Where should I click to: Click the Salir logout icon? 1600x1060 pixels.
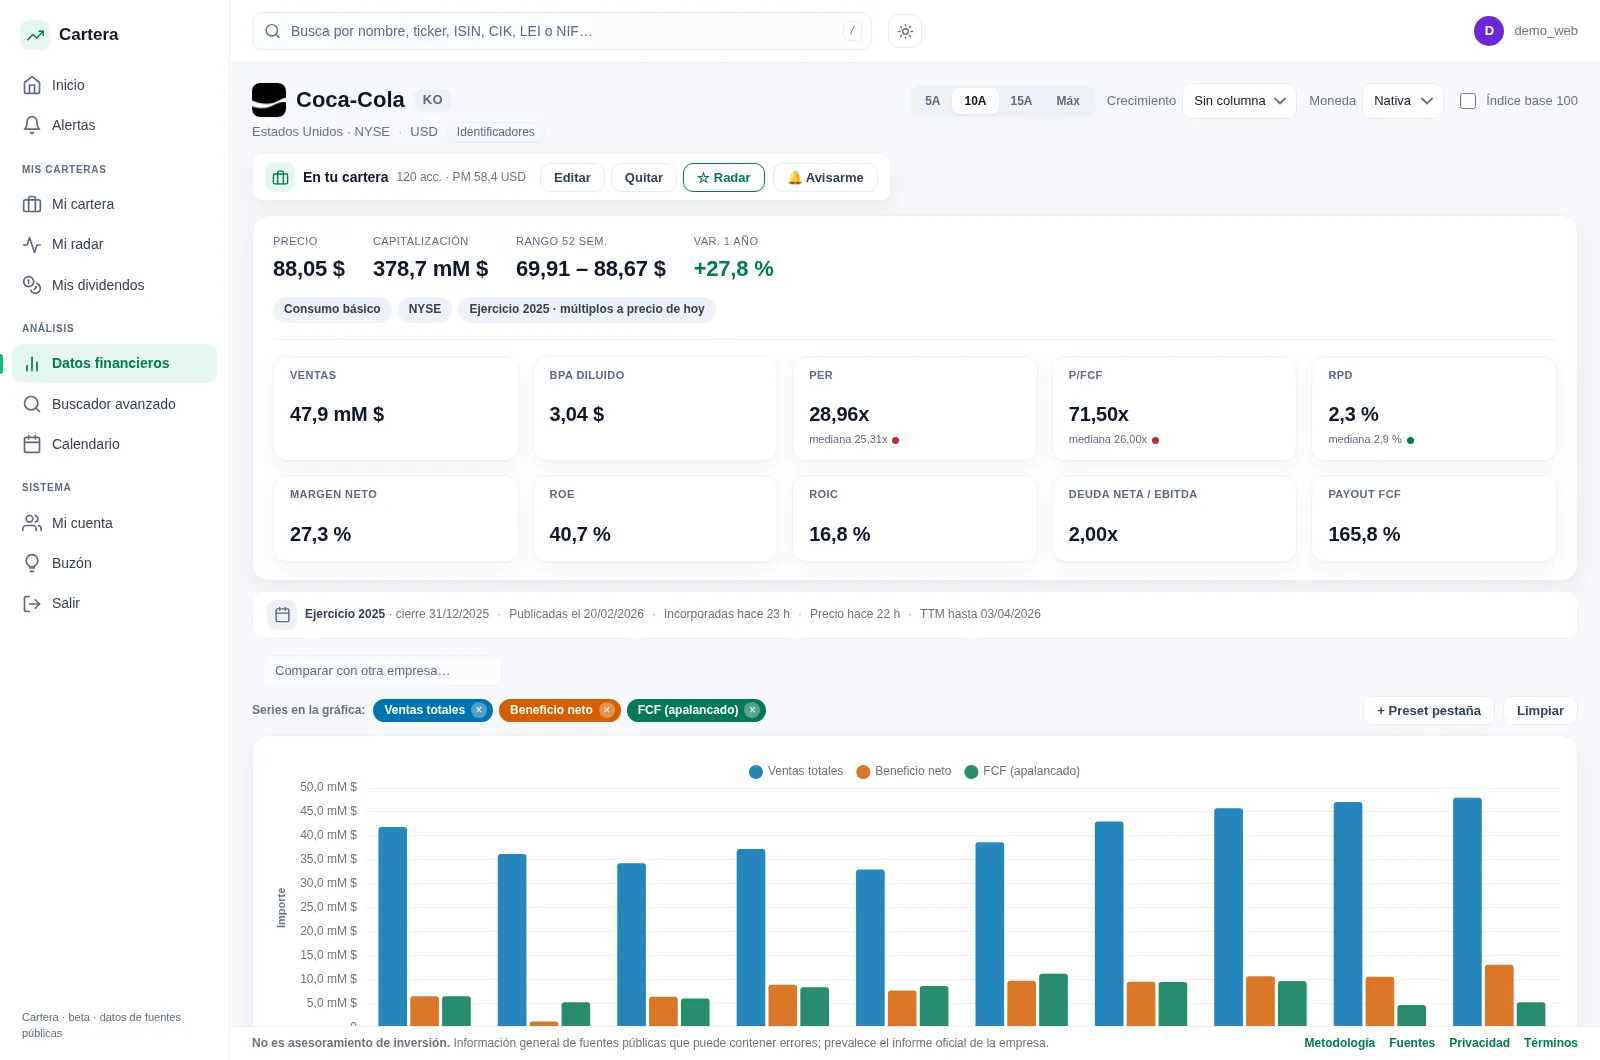(32, 603)
